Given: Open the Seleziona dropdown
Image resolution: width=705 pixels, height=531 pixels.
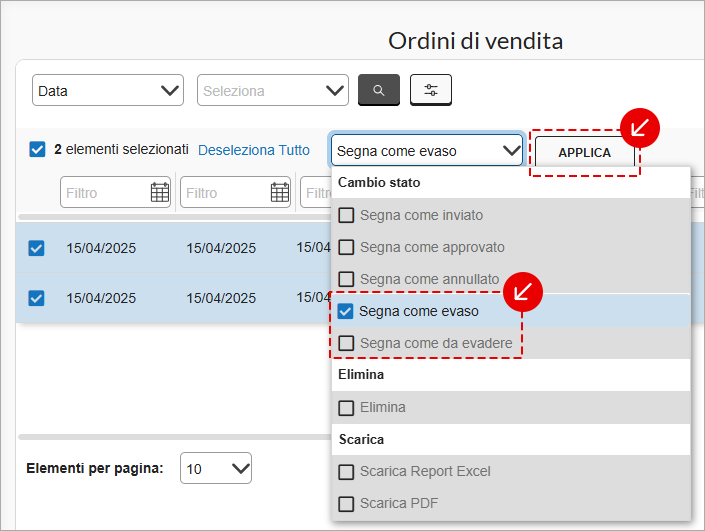Looking at the screenshot, I should pos(273,90).
